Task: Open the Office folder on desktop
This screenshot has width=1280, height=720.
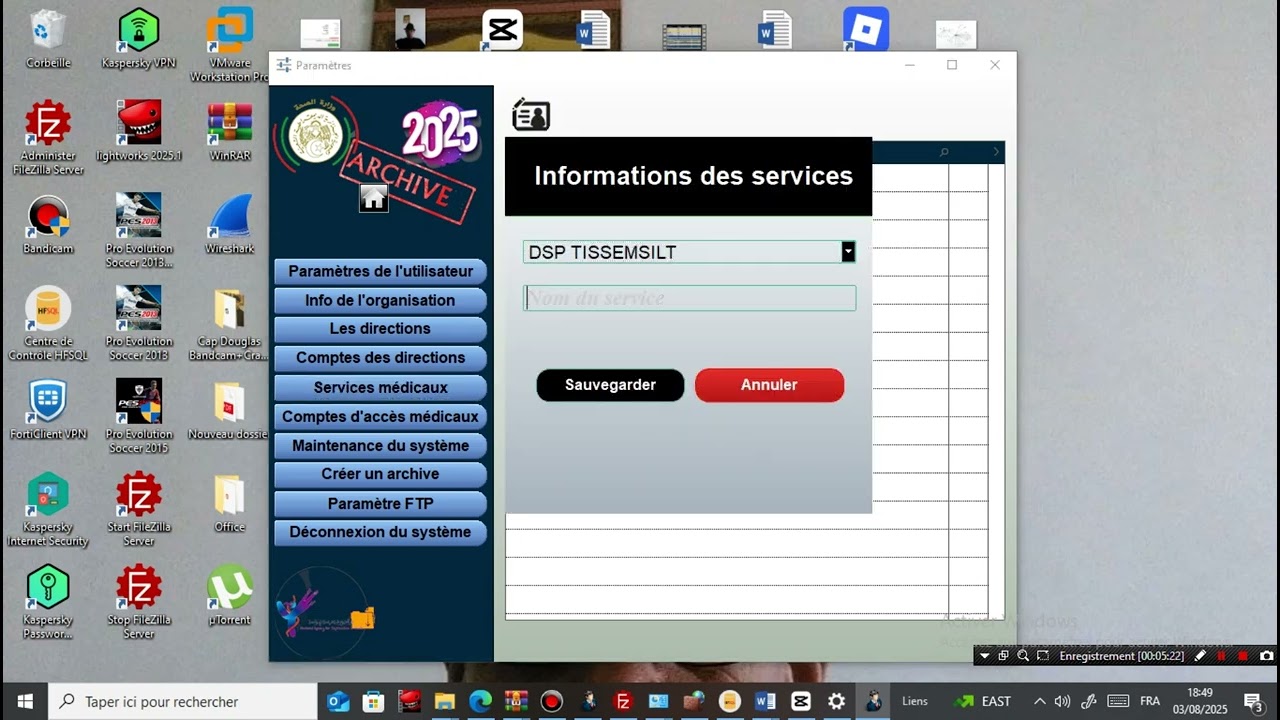Action: [x=230, y=503]
